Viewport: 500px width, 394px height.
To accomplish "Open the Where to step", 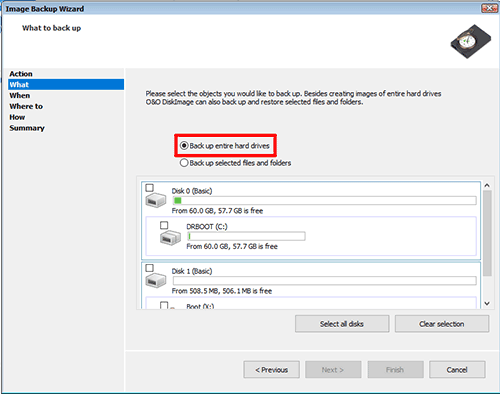I will pos(26,106).
